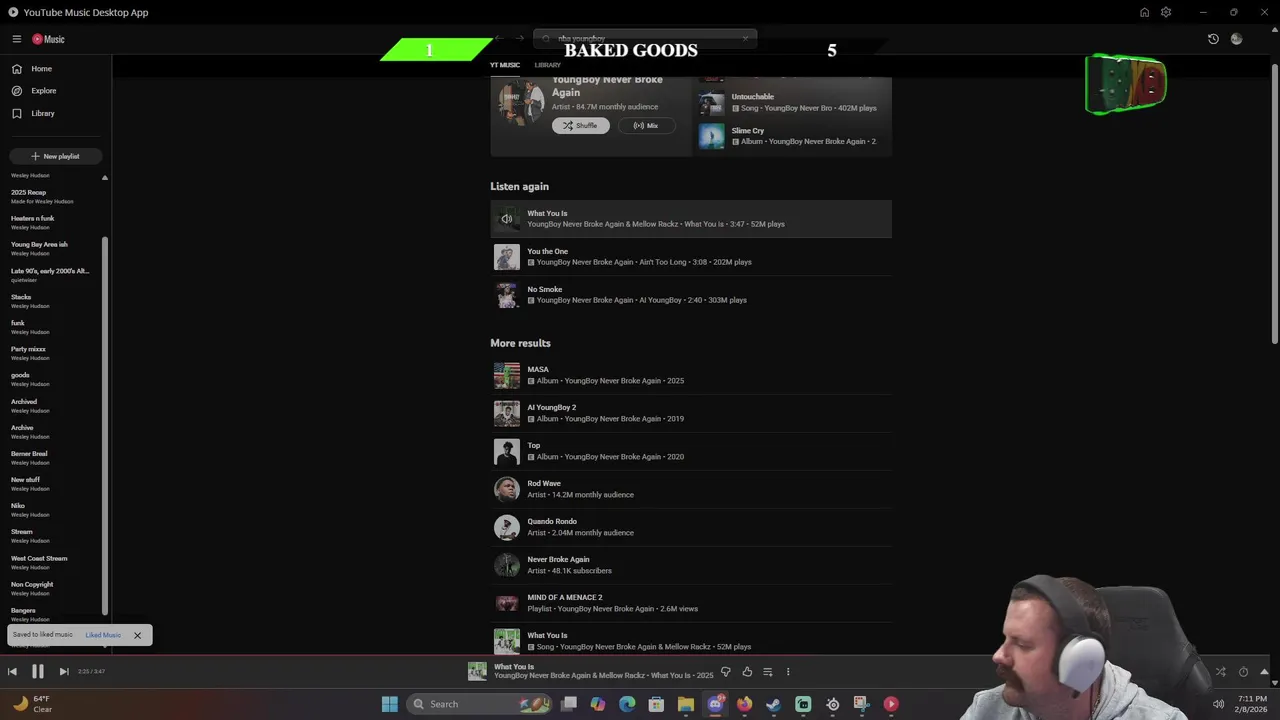This screenshot has width=1280, height=720.
Task: Open the account profile avatar
Action: point(1236,39)
